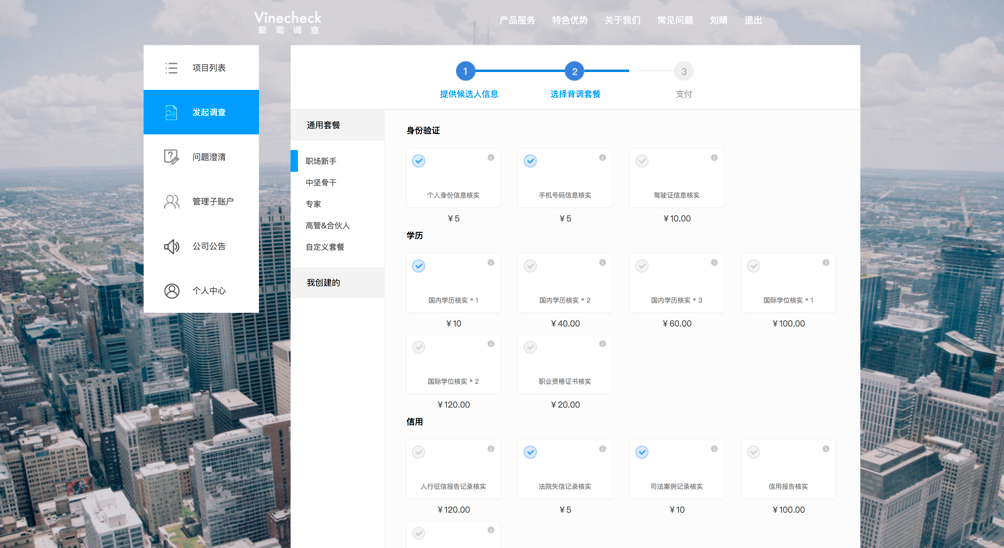
Task: Expand the 我创建的 section
Action: (x=338, y=283)
